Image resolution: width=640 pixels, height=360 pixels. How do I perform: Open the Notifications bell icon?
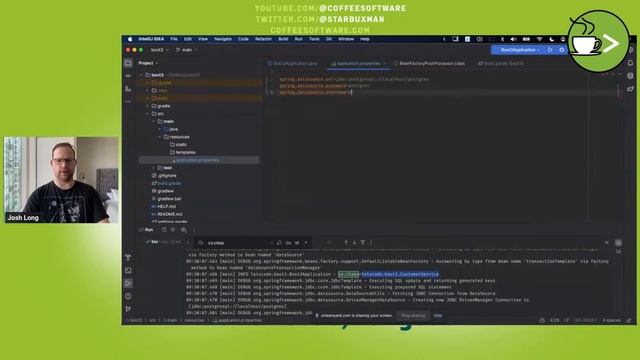pos(630,63)
